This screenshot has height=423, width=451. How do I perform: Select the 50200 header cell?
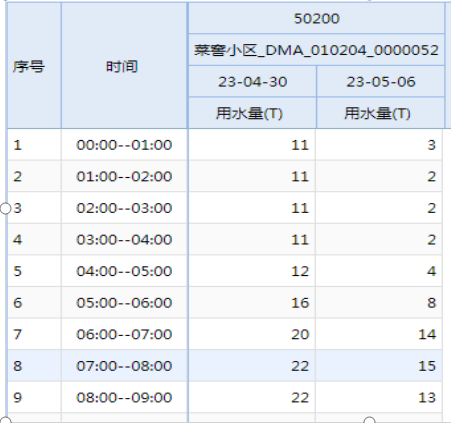pyautogui.click(x=316, y=18)
